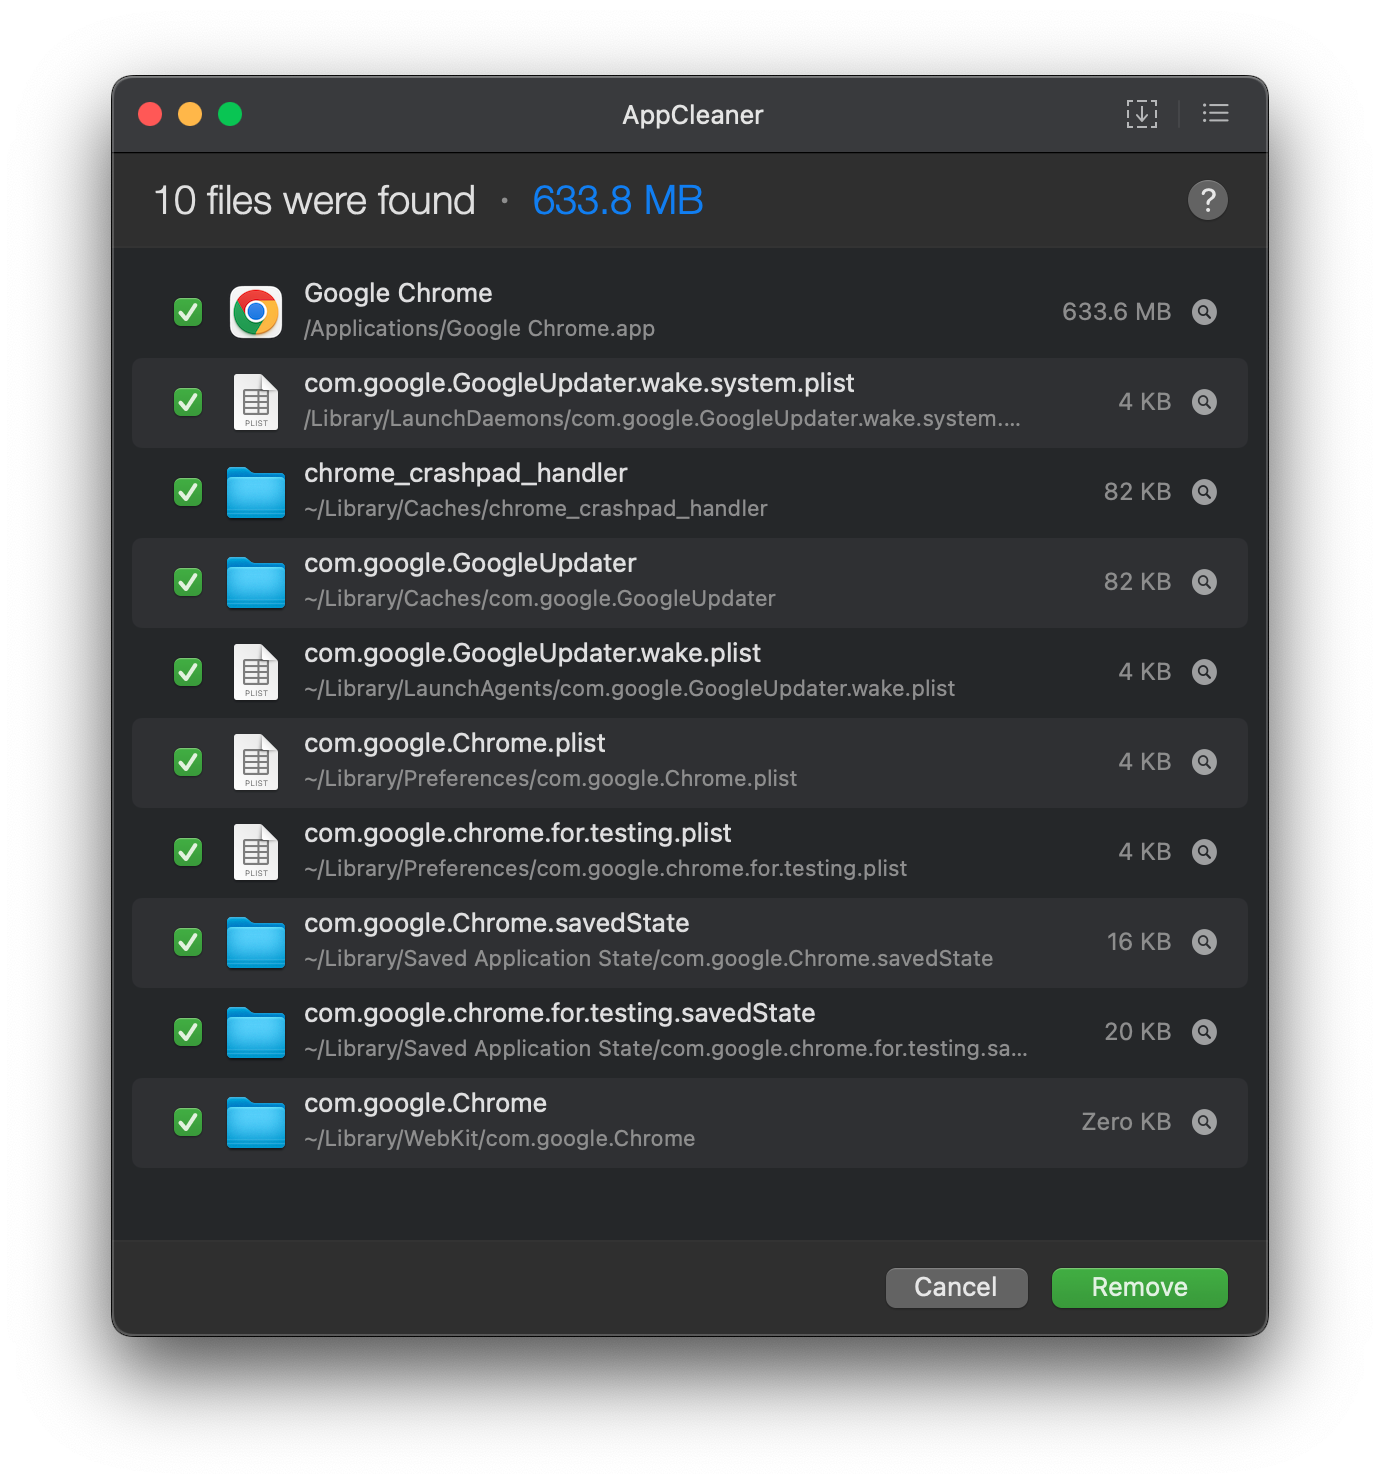Screen dimensions: 1380x1484
Task: Click magnifier for com.google.Chrome.savedState
Action: [1204, 942]
